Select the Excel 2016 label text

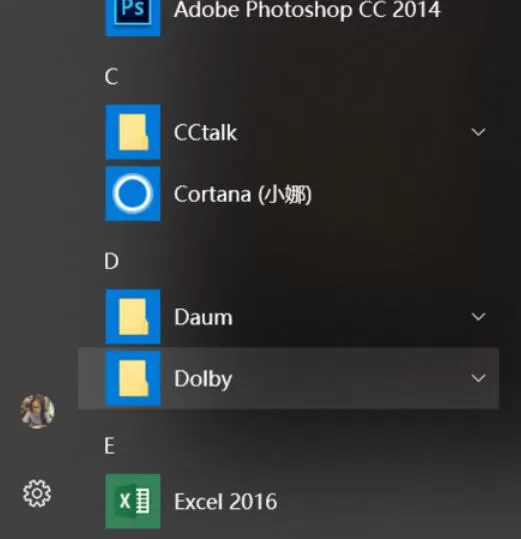[225, 502]
